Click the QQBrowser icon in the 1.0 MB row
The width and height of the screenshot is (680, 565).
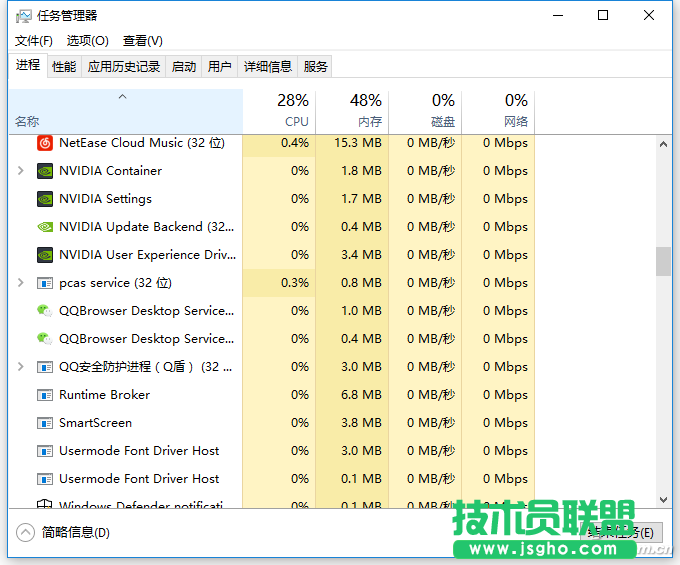point(45,311)
